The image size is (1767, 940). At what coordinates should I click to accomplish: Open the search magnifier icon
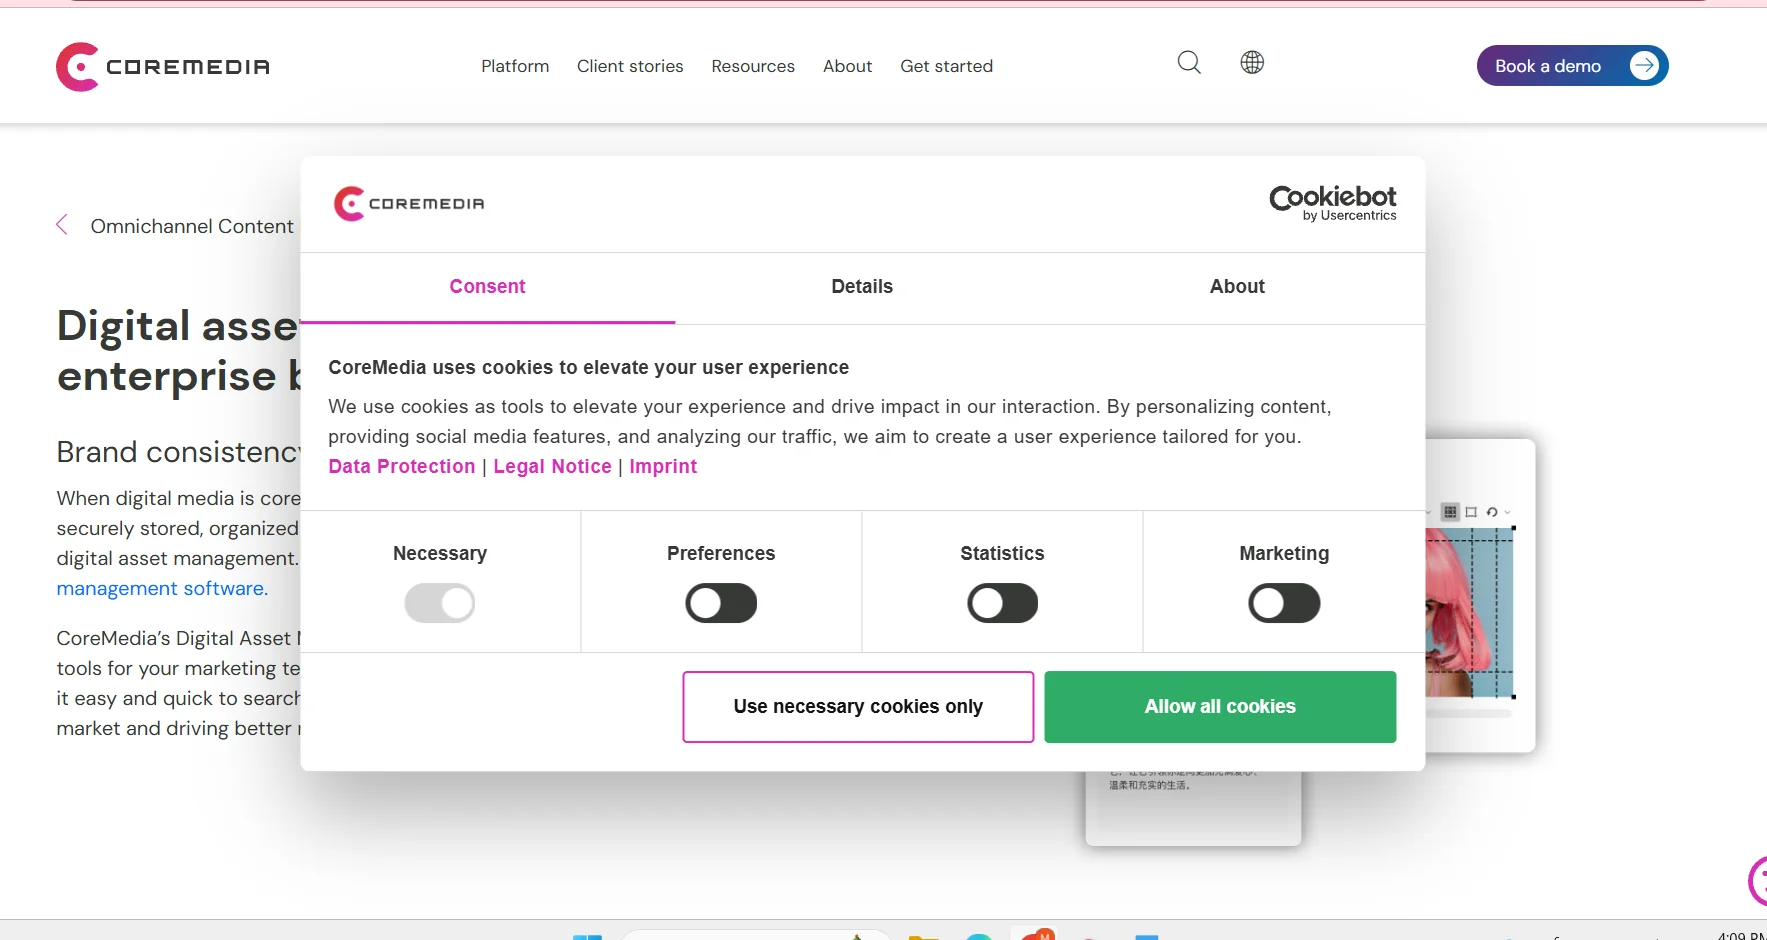tap(1189, 62)
